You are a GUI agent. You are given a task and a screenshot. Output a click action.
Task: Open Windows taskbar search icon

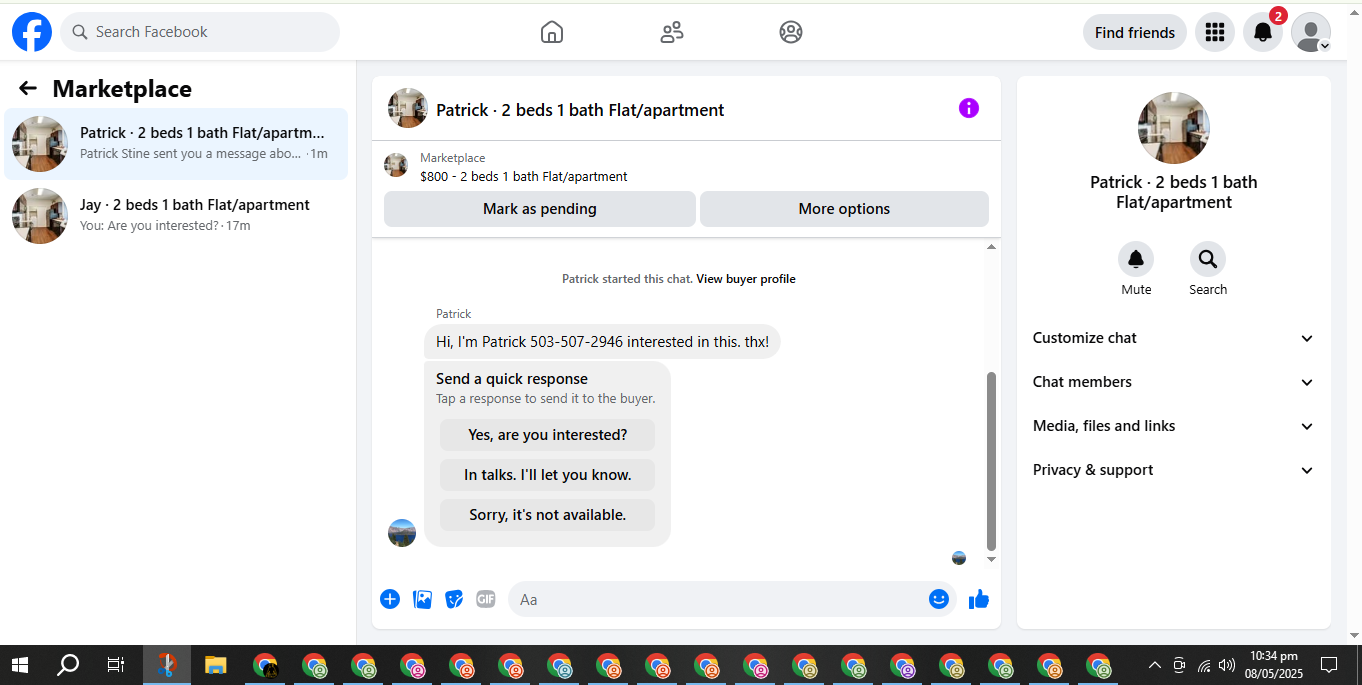(68, 665)
